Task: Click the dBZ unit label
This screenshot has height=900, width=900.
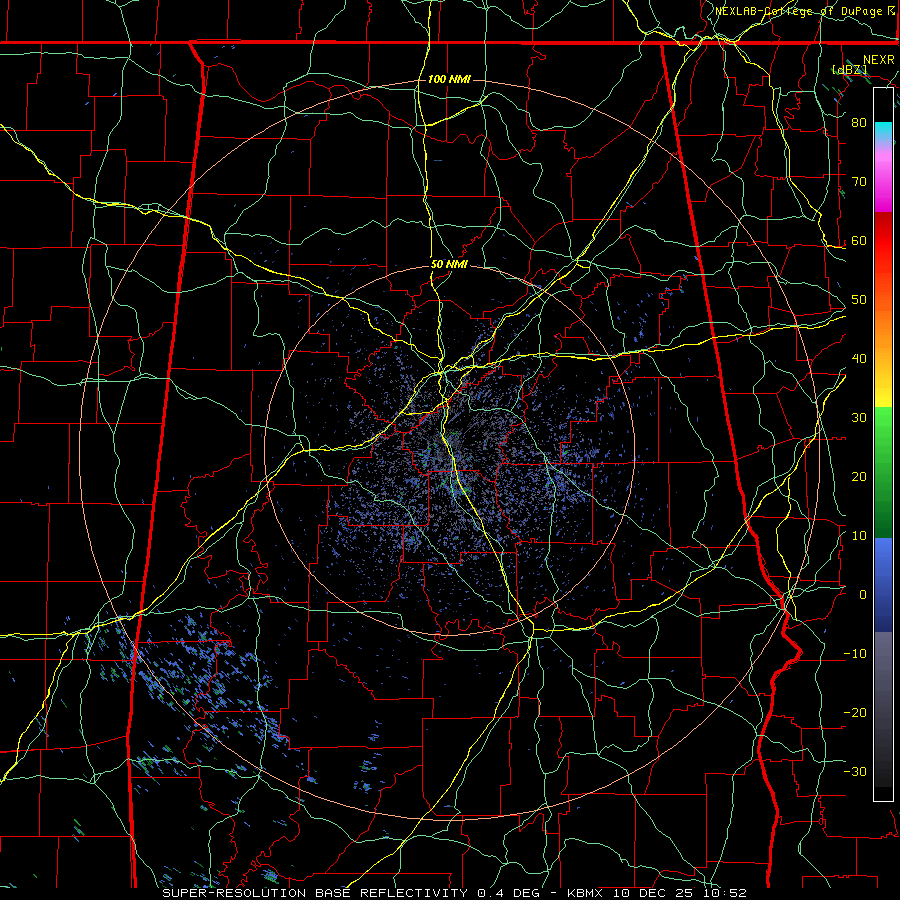Action: click(x=850, y=70)
